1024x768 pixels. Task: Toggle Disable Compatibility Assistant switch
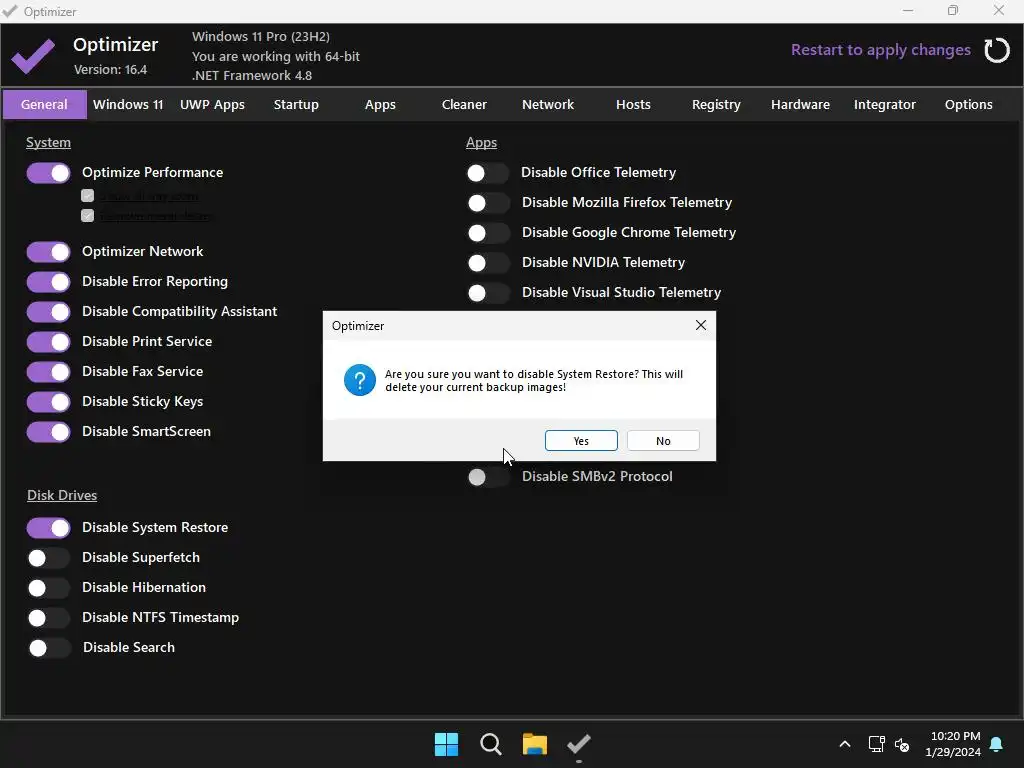[48, 312]
